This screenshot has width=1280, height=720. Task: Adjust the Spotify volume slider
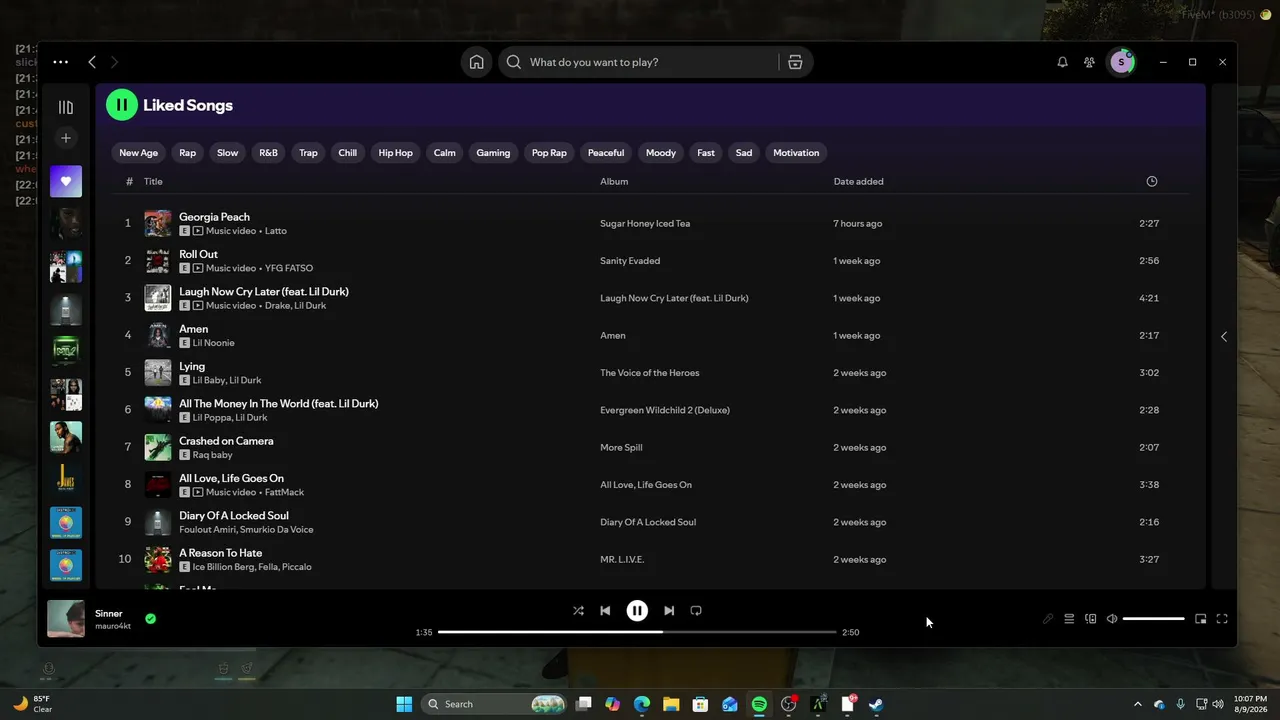[x=1153, y=619]
